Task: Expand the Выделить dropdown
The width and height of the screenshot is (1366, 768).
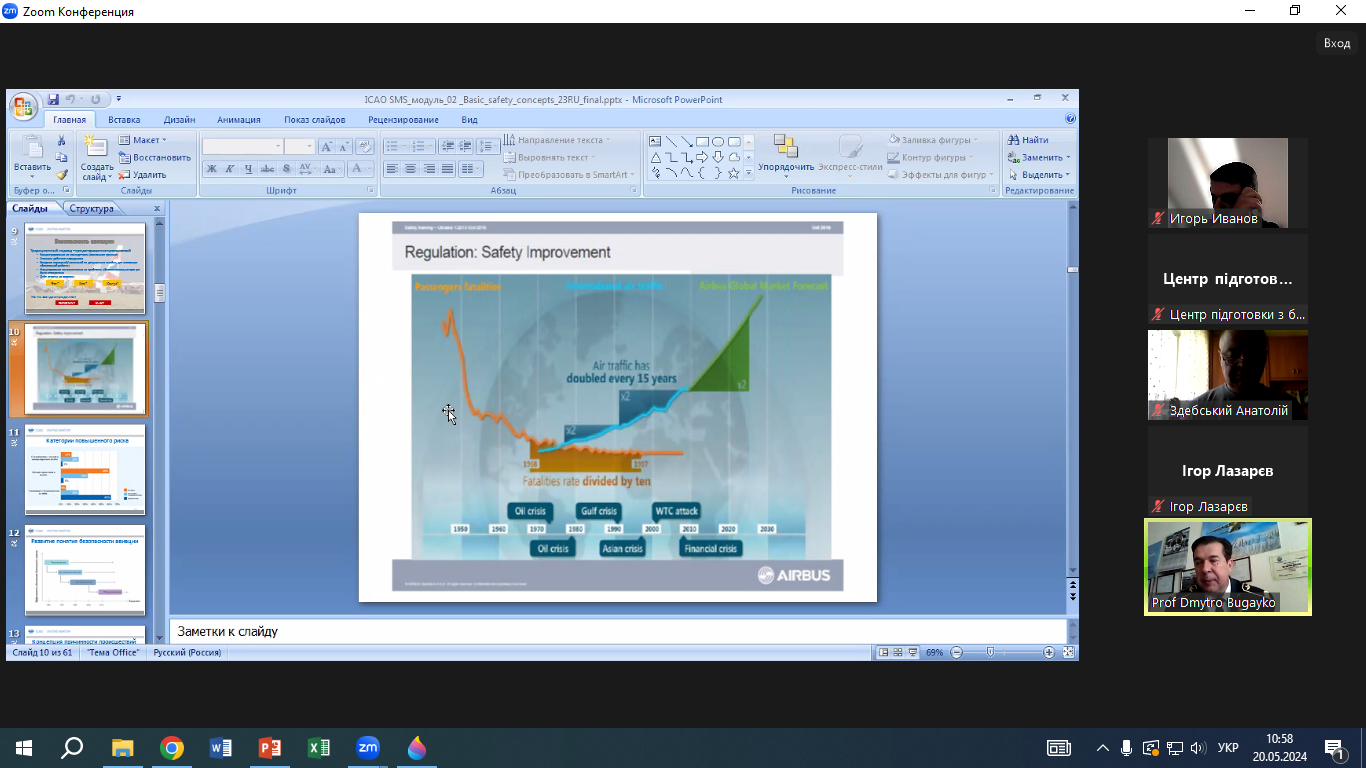Action: pyautogui.click(x=1040, y=175)
